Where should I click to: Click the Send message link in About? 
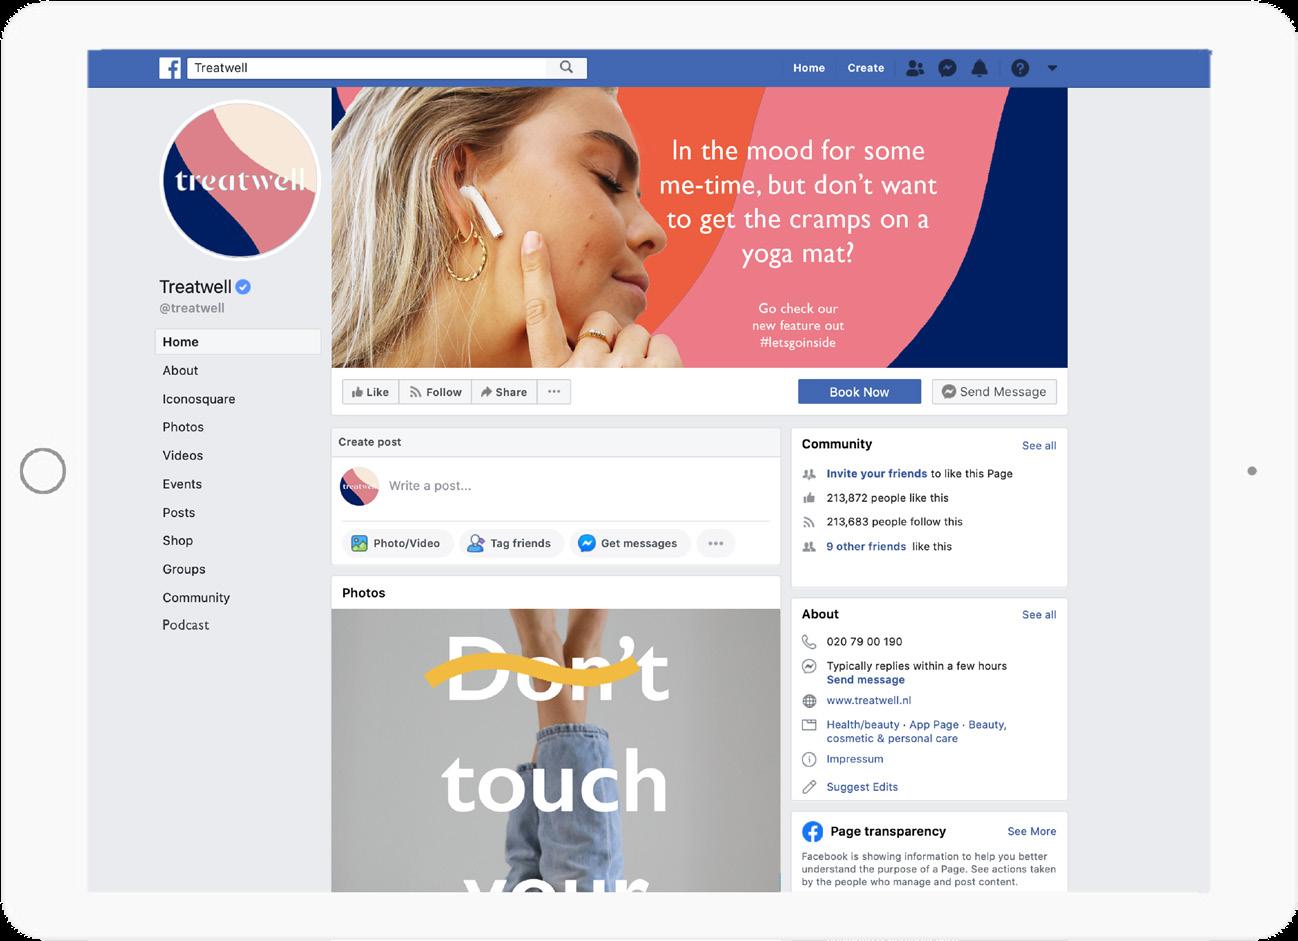tap(866, 680)
